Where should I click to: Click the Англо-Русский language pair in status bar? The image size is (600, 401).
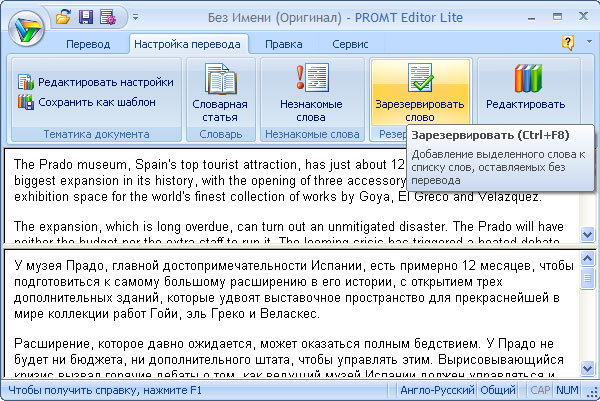[x=437, y=390]
